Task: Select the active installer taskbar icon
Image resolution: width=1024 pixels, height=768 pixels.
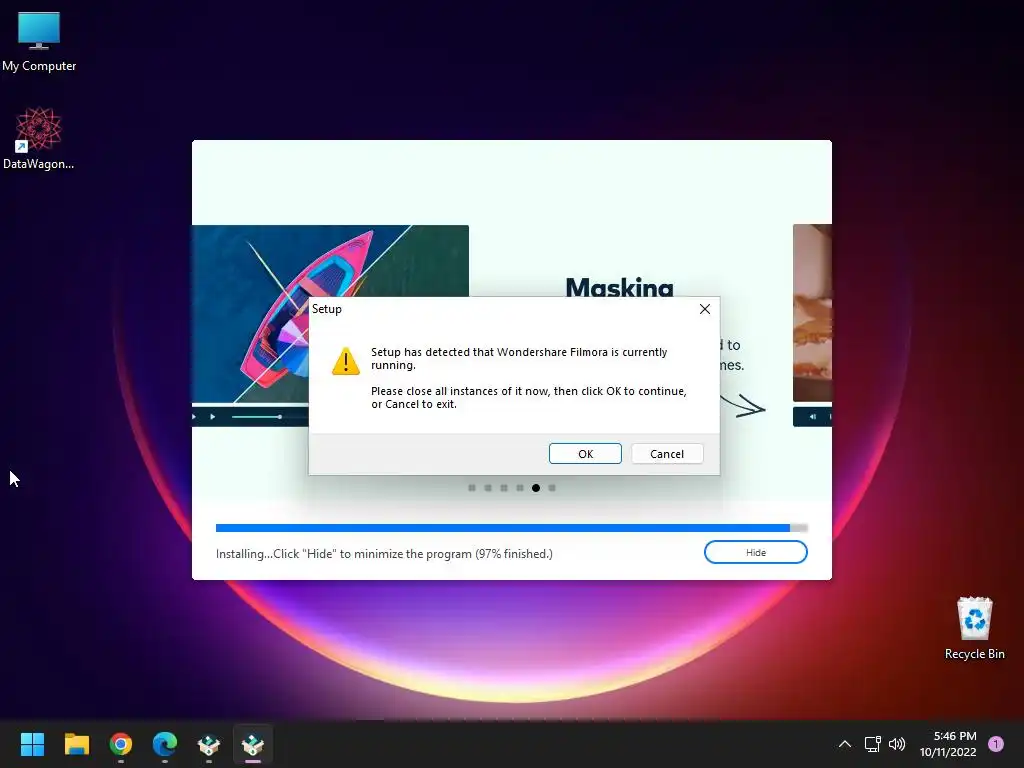Action: (x=253, y=744)
